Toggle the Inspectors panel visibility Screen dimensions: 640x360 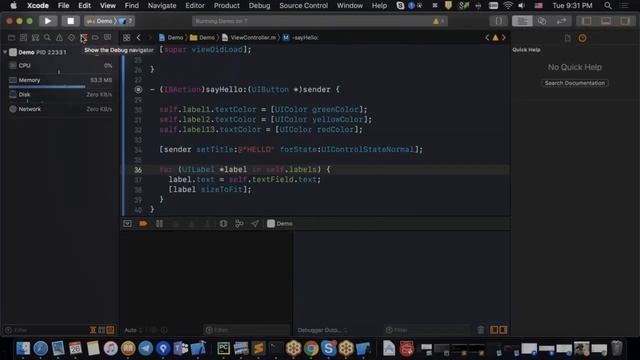[625, 21]
